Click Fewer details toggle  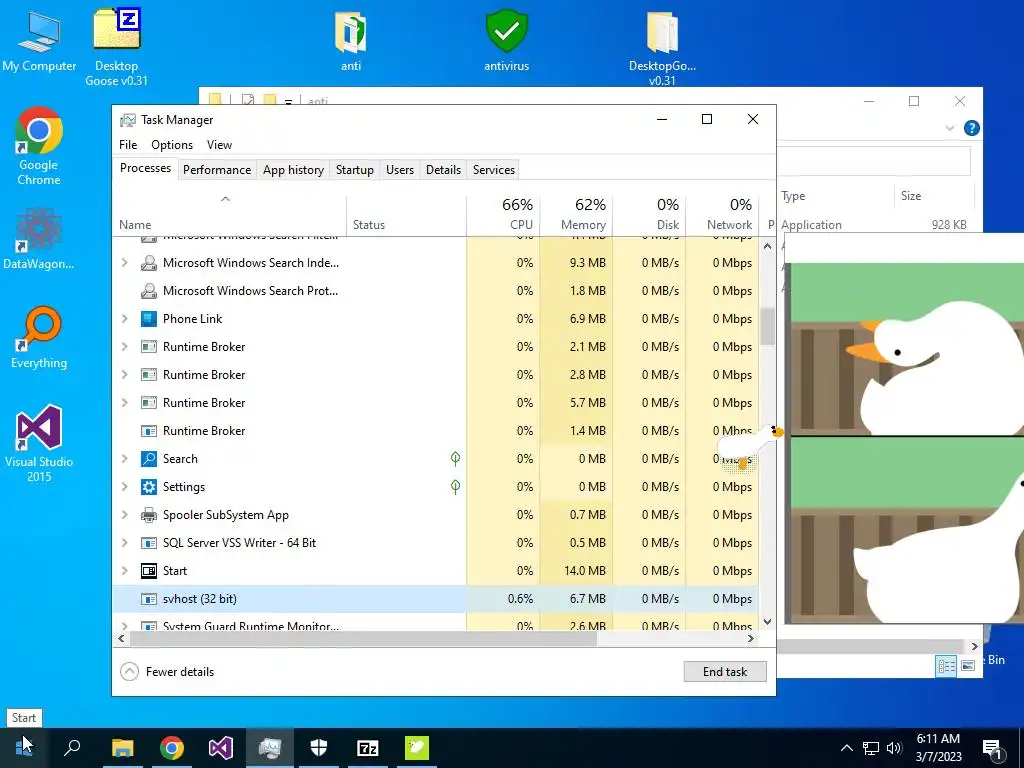click(x=167, y=671)
